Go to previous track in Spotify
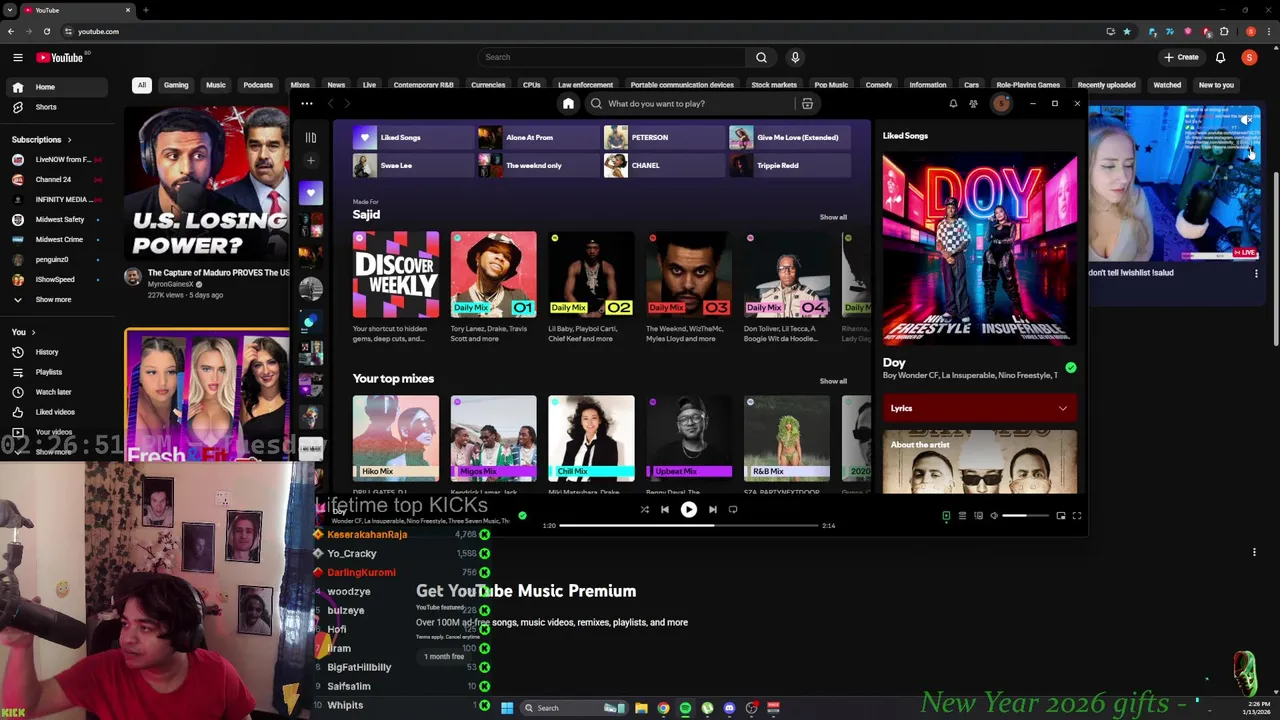Viewport: 1280px width, 720px height. click(665, 510)
